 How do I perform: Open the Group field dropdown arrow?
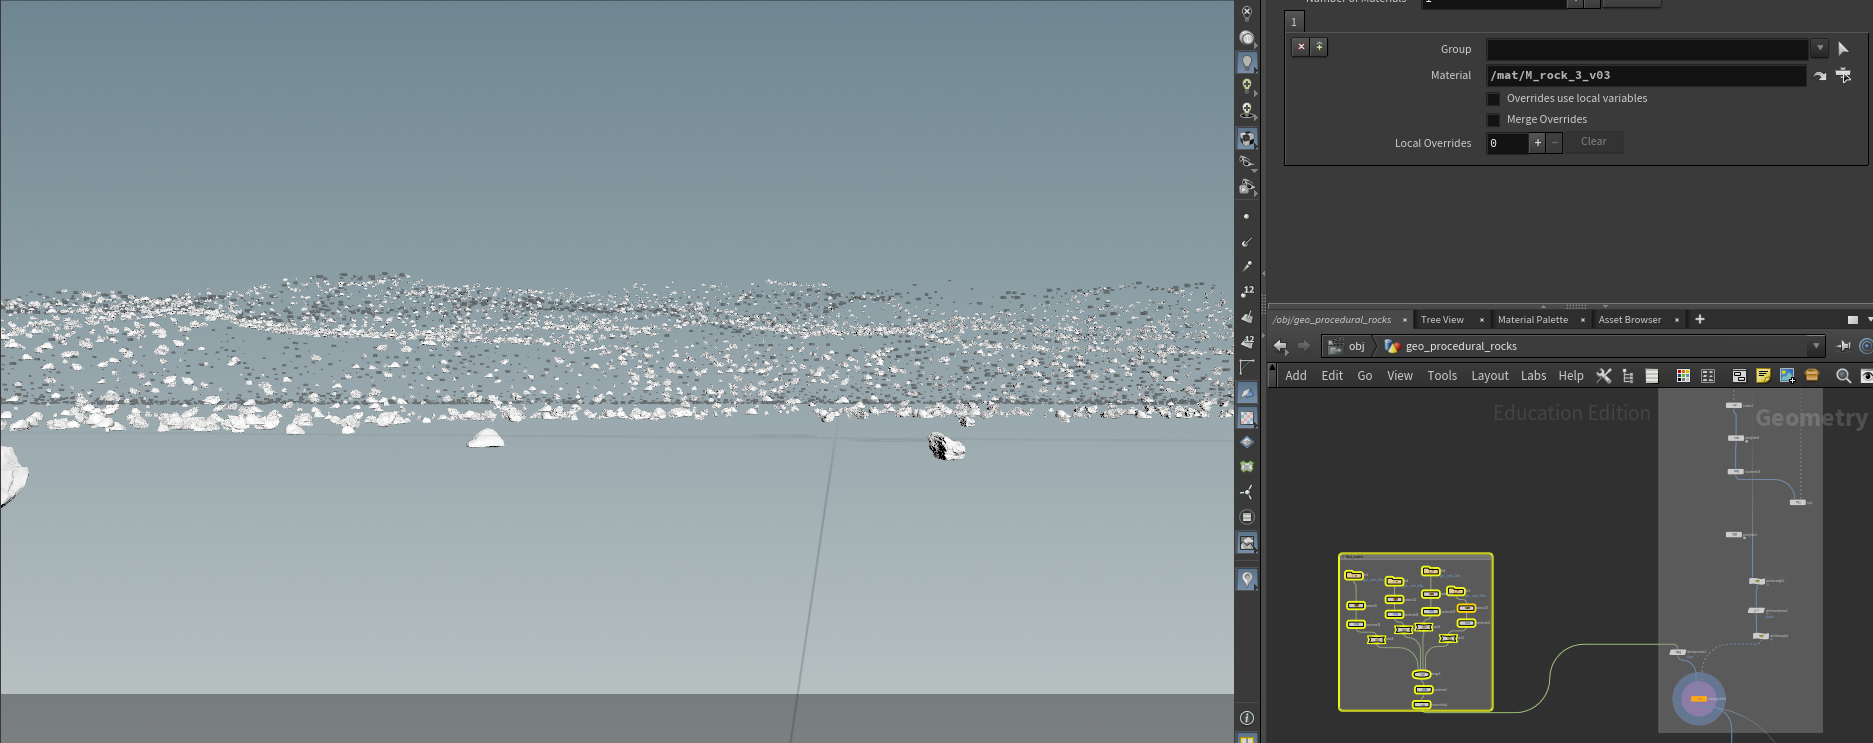1820,48
